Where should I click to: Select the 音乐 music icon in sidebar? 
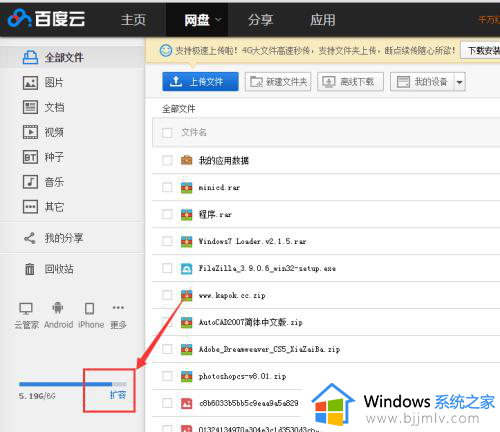point(30,182)
